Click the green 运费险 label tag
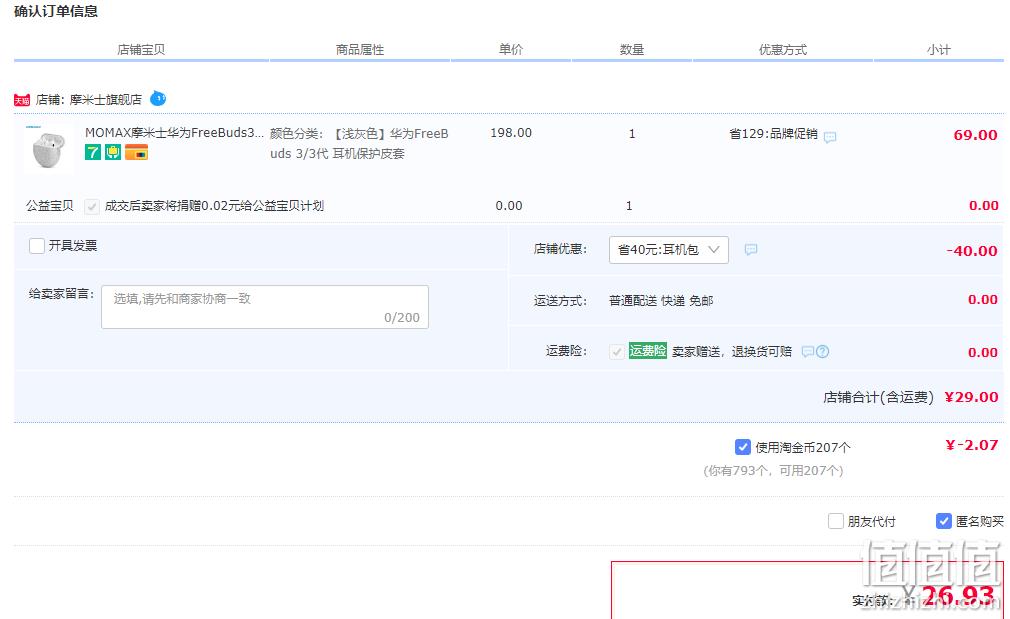 point(647,350)
